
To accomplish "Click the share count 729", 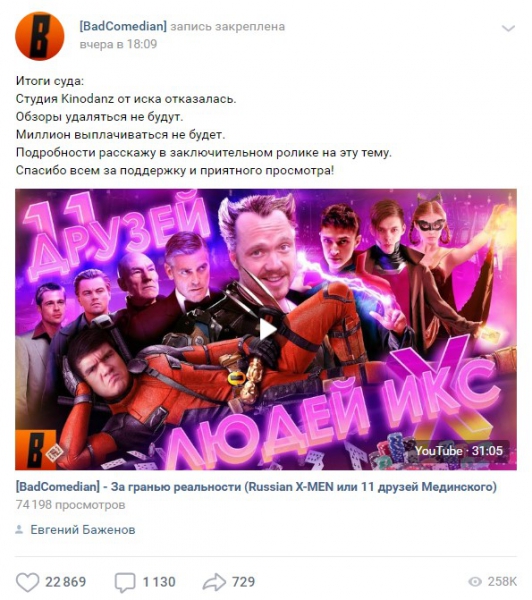I will click(x=243, y=582).
